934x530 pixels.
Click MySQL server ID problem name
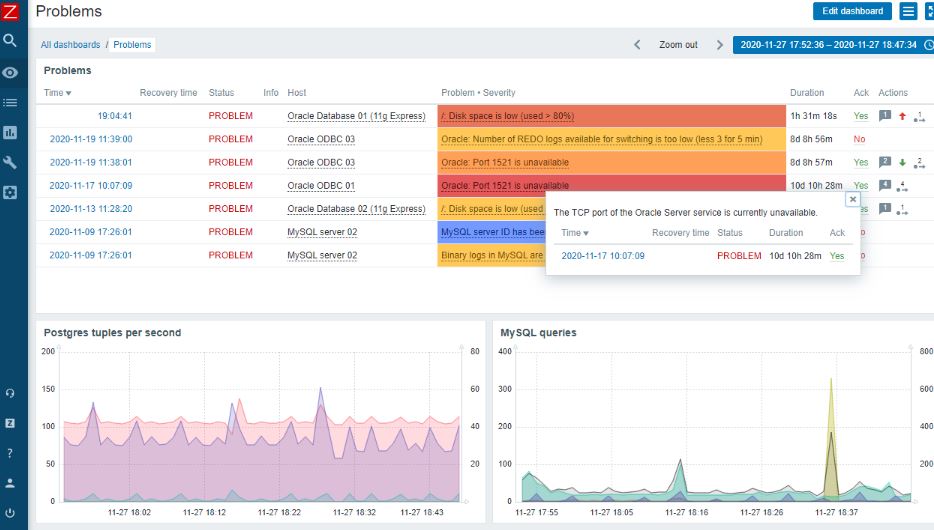point(493,232)
